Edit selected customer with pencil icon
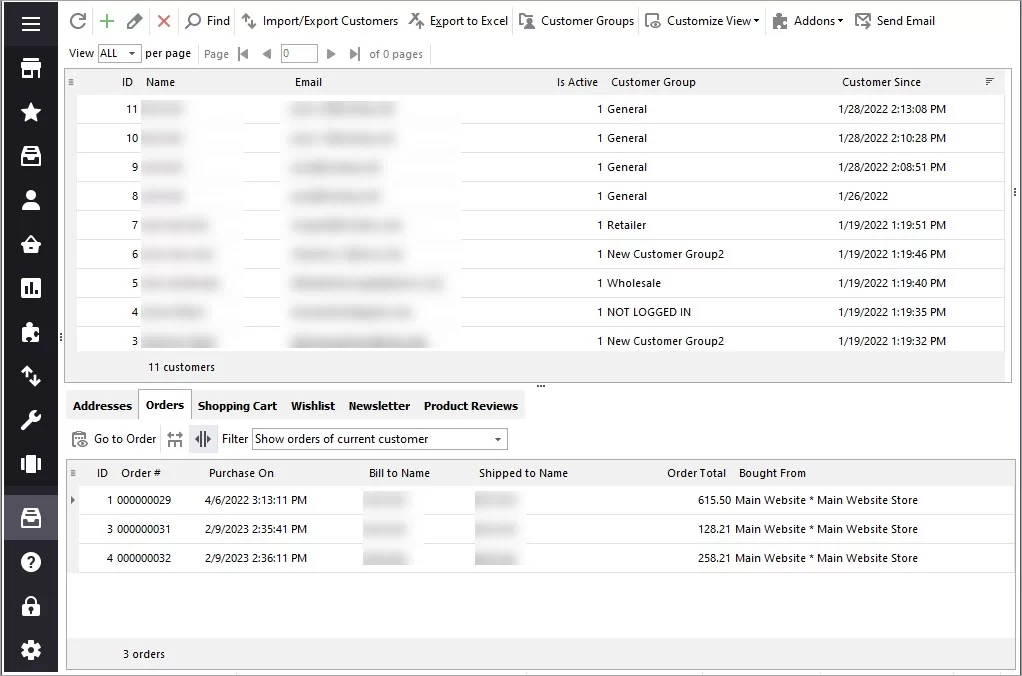 pyautogui.click(x=134, y=21)
